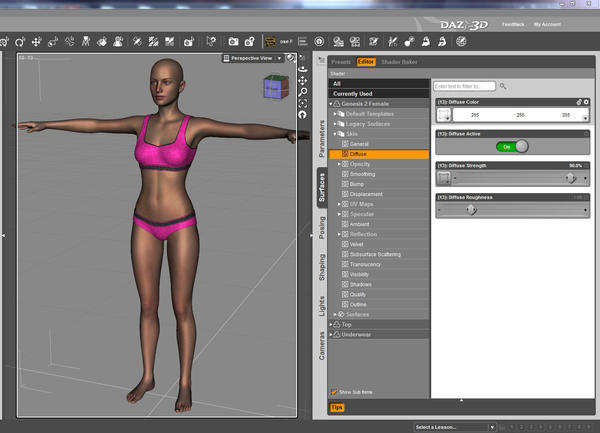Toggle the Show Sub Items checkbox
The height and width of the screenshot is (433, 600).
[334, 392]
